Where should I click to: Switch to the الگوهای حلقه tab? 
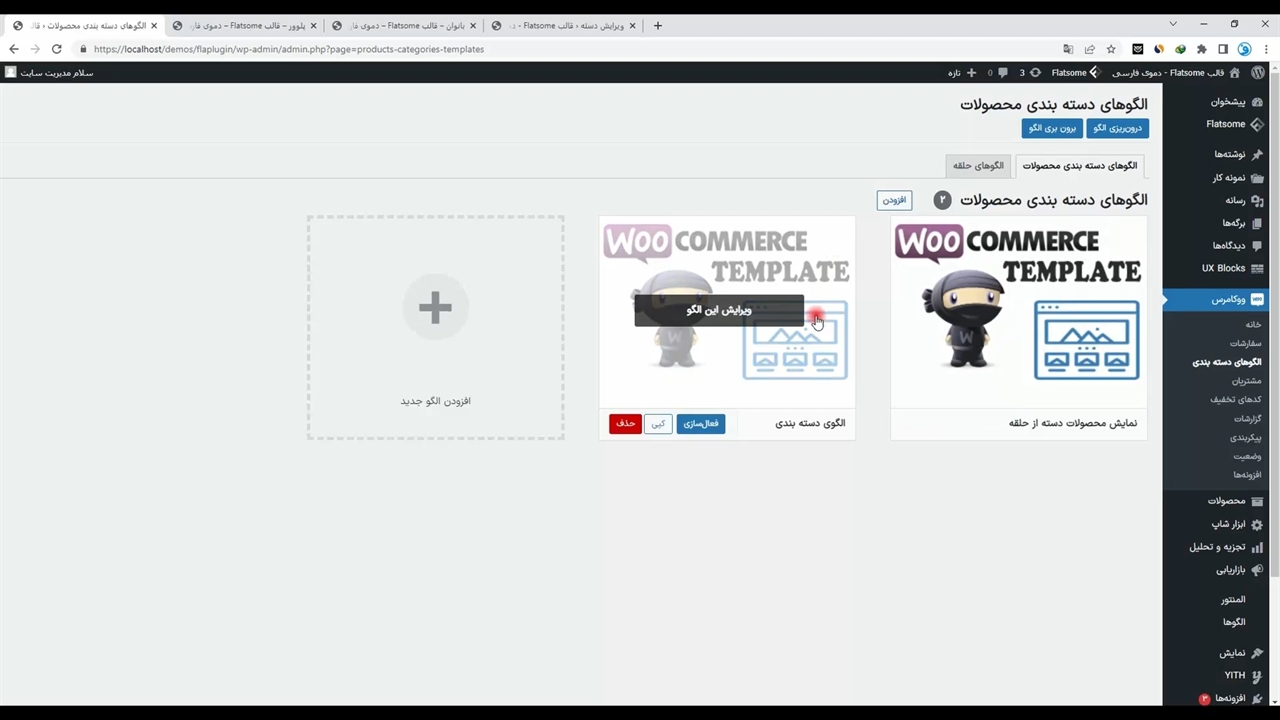[x=978, y=166]
